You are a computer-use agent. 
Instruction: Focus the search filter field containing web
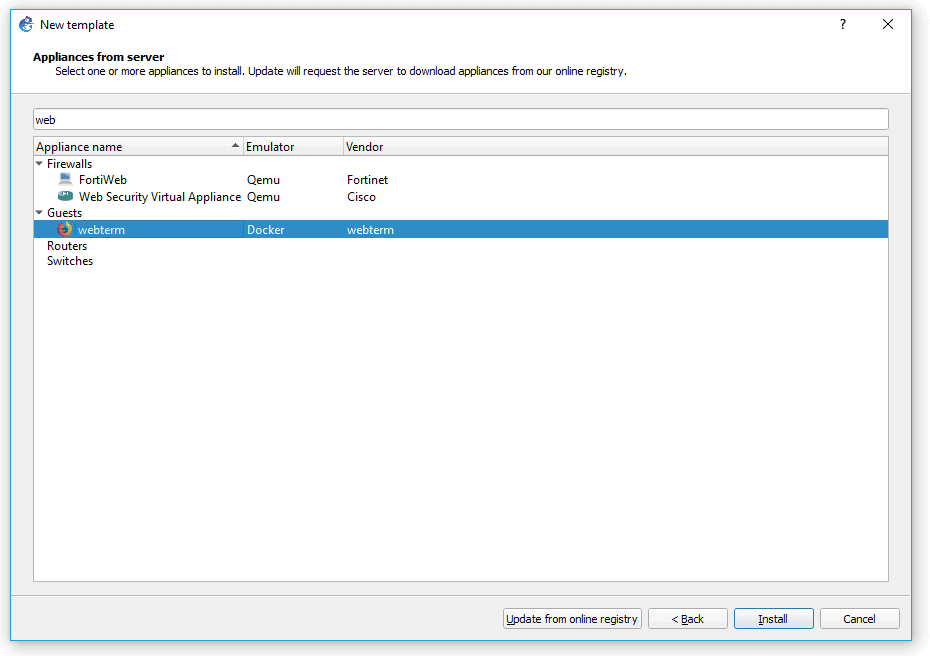pyautogui.click(x=460, y=119)
